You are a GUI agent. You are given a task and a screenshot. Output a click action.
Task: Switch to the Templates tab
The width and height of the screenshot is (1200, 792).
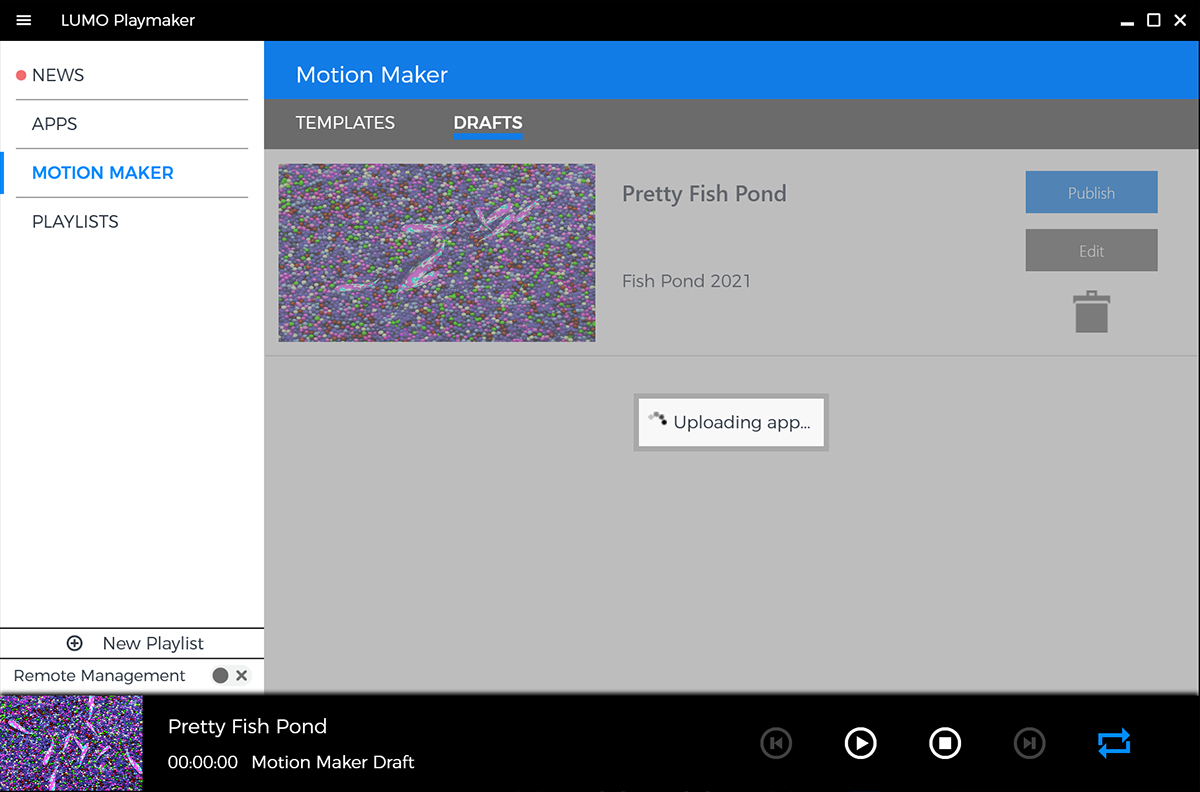click(345, 123)
